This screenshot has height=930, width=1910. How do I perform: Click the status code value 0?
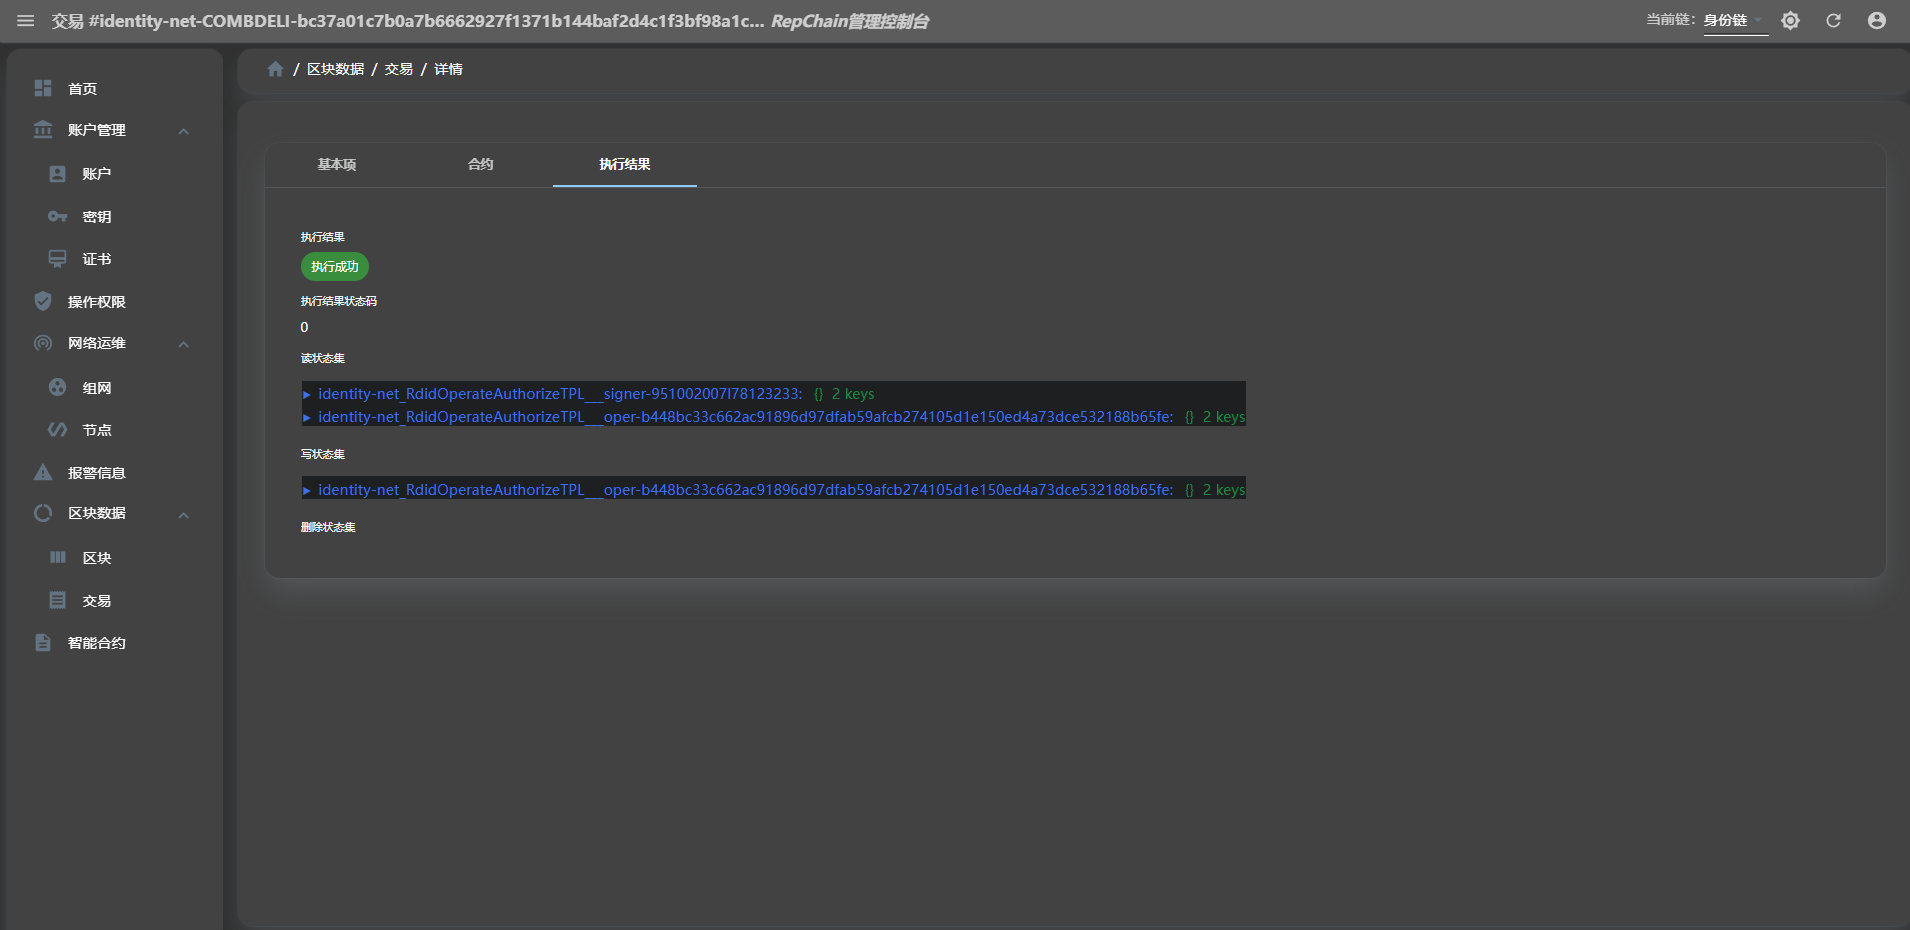305,327
